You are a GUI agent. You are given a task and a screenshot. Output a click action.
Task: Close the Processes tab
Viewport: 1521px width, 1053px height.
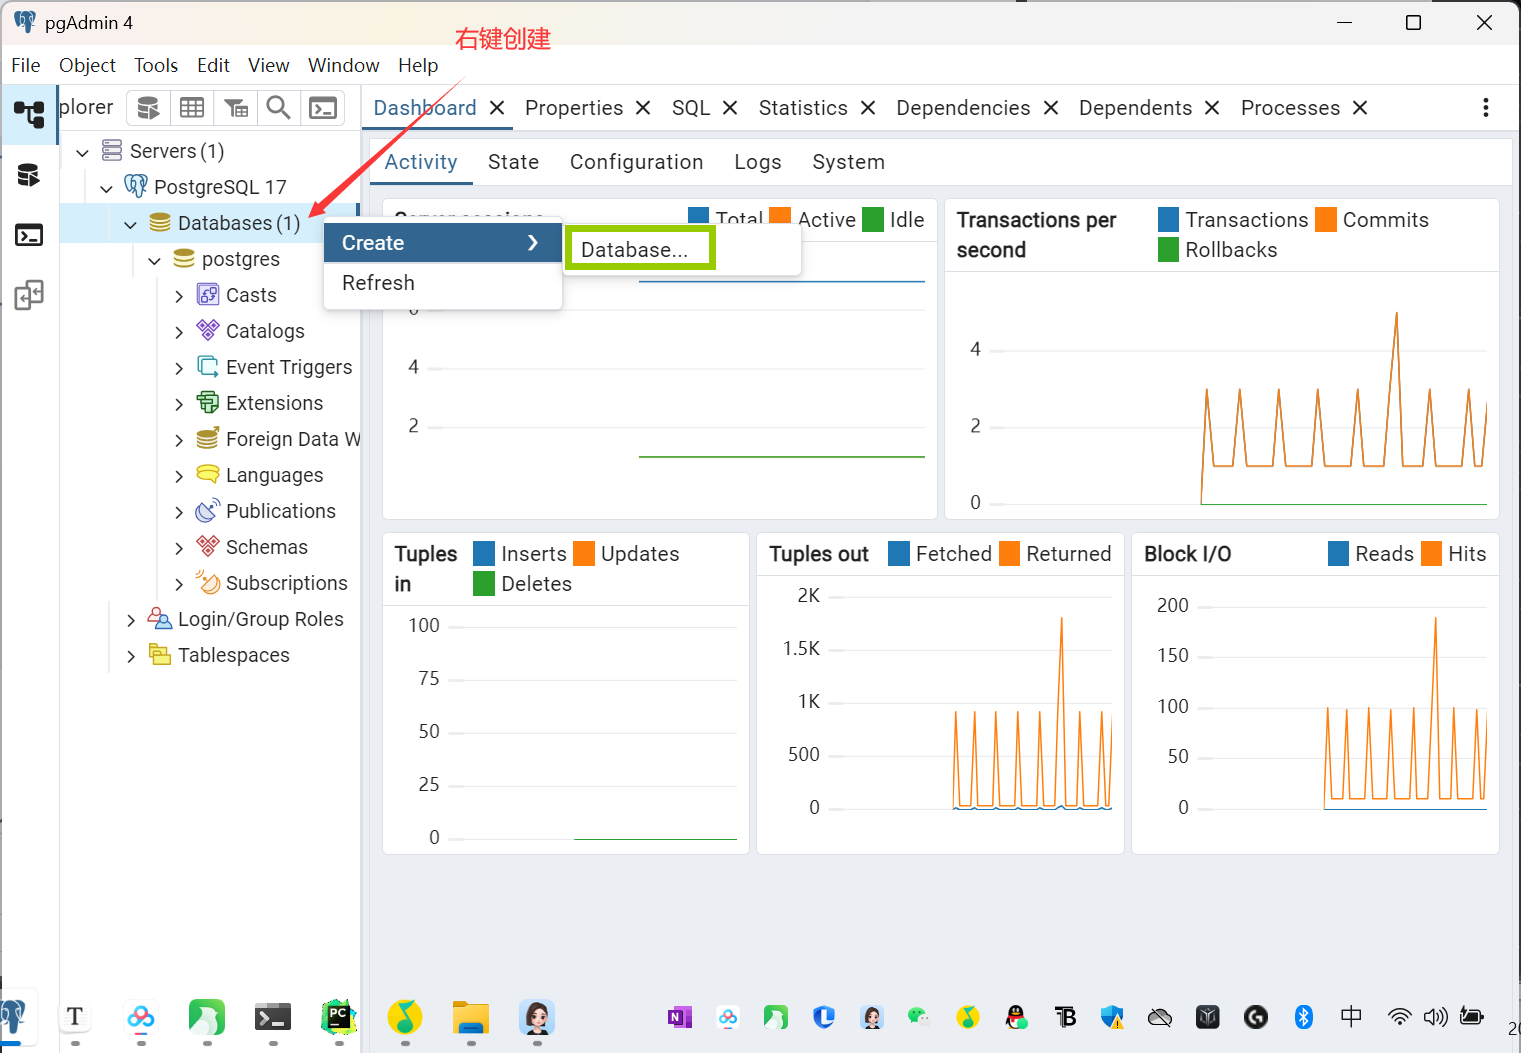click(1360, 108)
